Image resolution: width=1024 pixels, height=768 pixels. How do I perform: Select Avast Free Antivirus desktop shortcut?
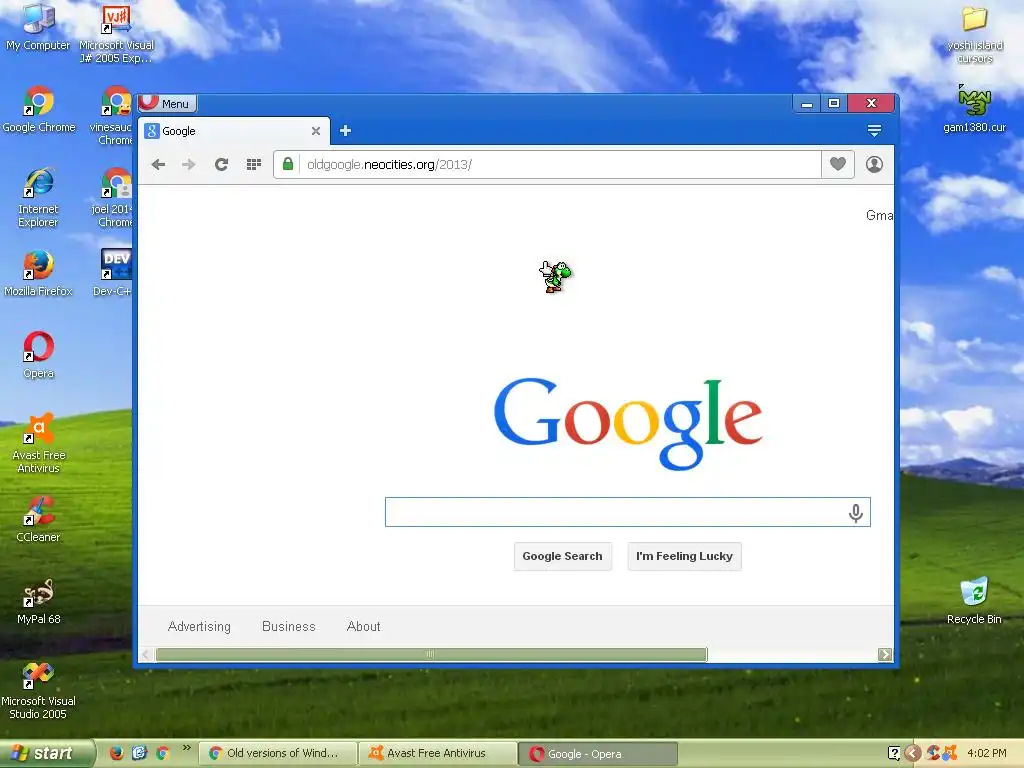[39, 443]
